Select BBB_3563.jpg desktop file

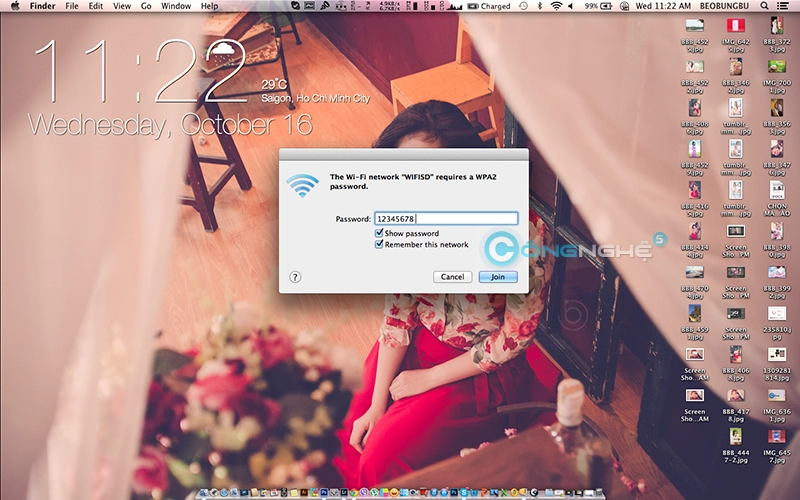tap(777, 117)
